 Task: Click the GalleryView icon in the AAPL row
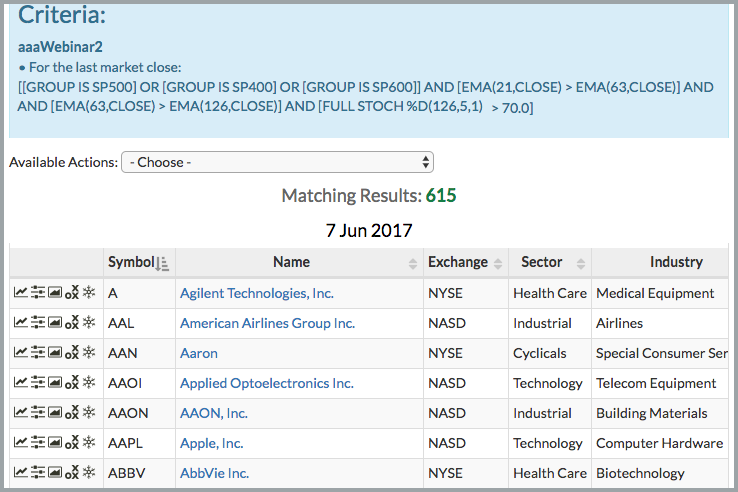coord(55,443)
